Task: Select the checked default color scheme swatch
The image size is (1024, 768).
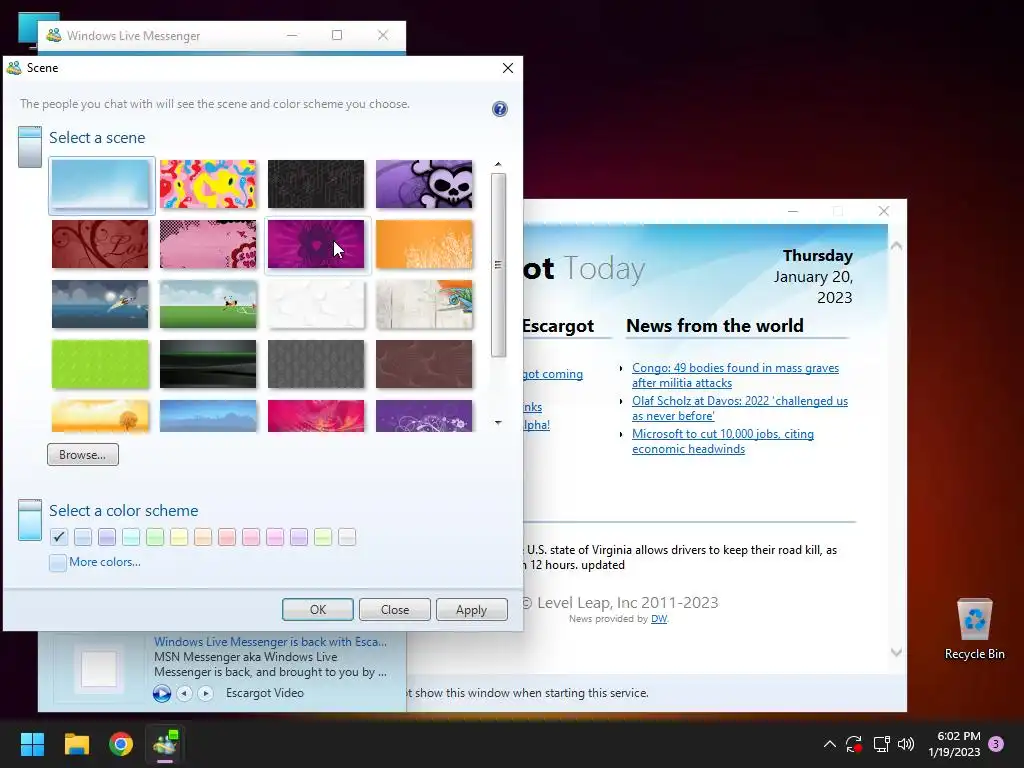Action: point(59,537)
